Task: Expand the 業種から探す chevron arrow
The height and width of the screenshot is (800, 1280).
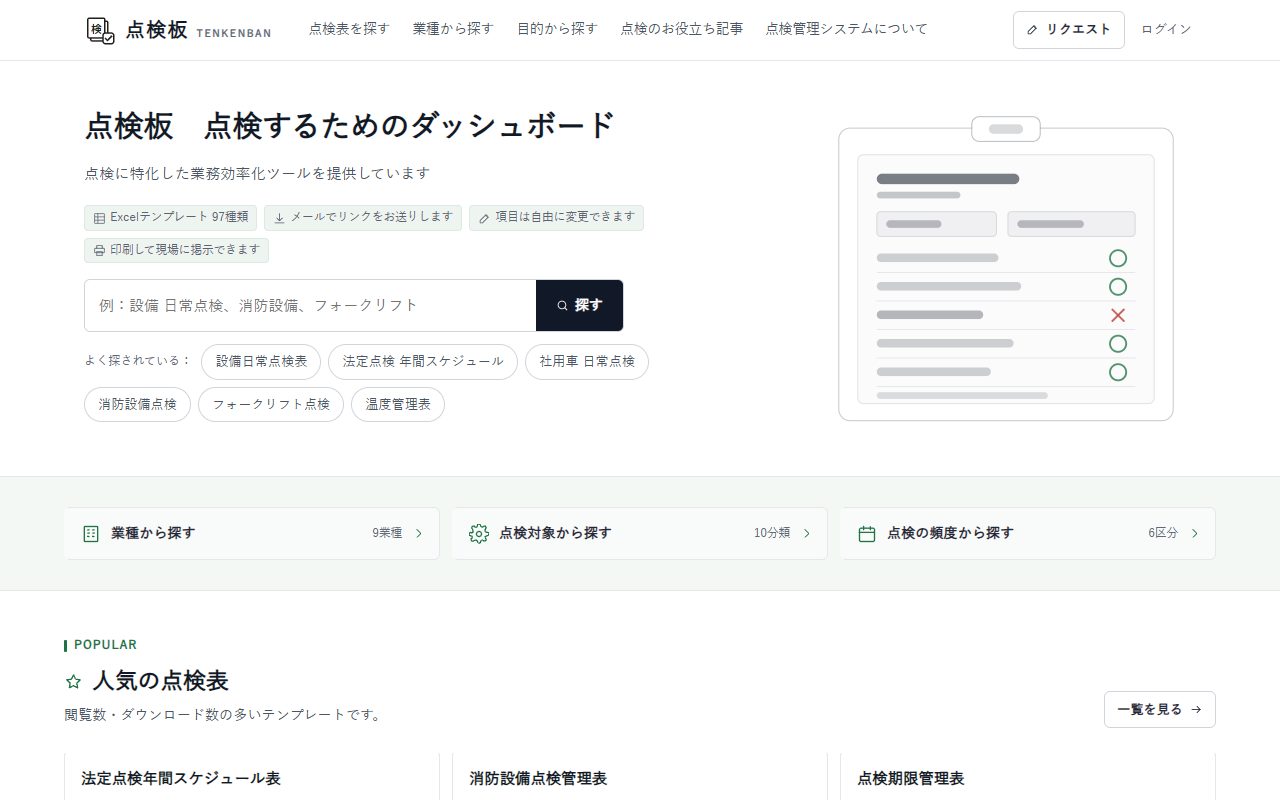Action: click(x=419, y=534)
